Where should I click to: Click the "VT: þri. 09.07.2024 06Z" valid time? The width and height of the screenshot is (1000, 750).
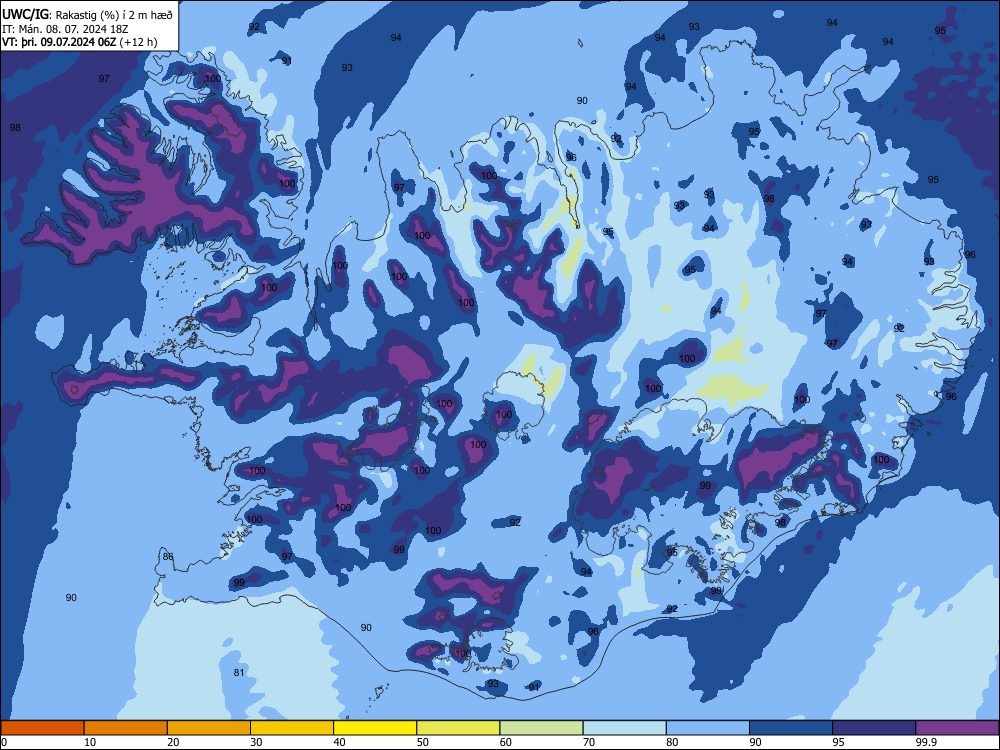59,43
